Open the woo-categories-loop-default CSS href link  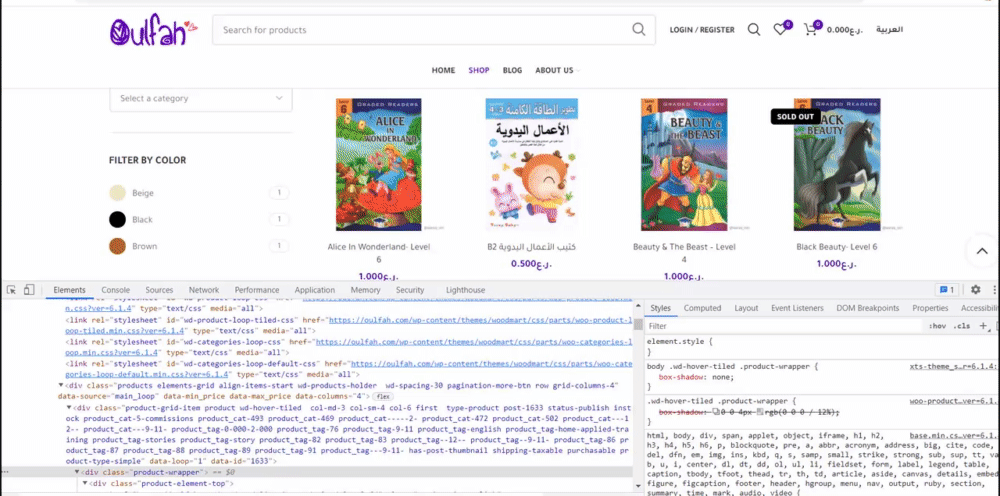pos(349,369)
